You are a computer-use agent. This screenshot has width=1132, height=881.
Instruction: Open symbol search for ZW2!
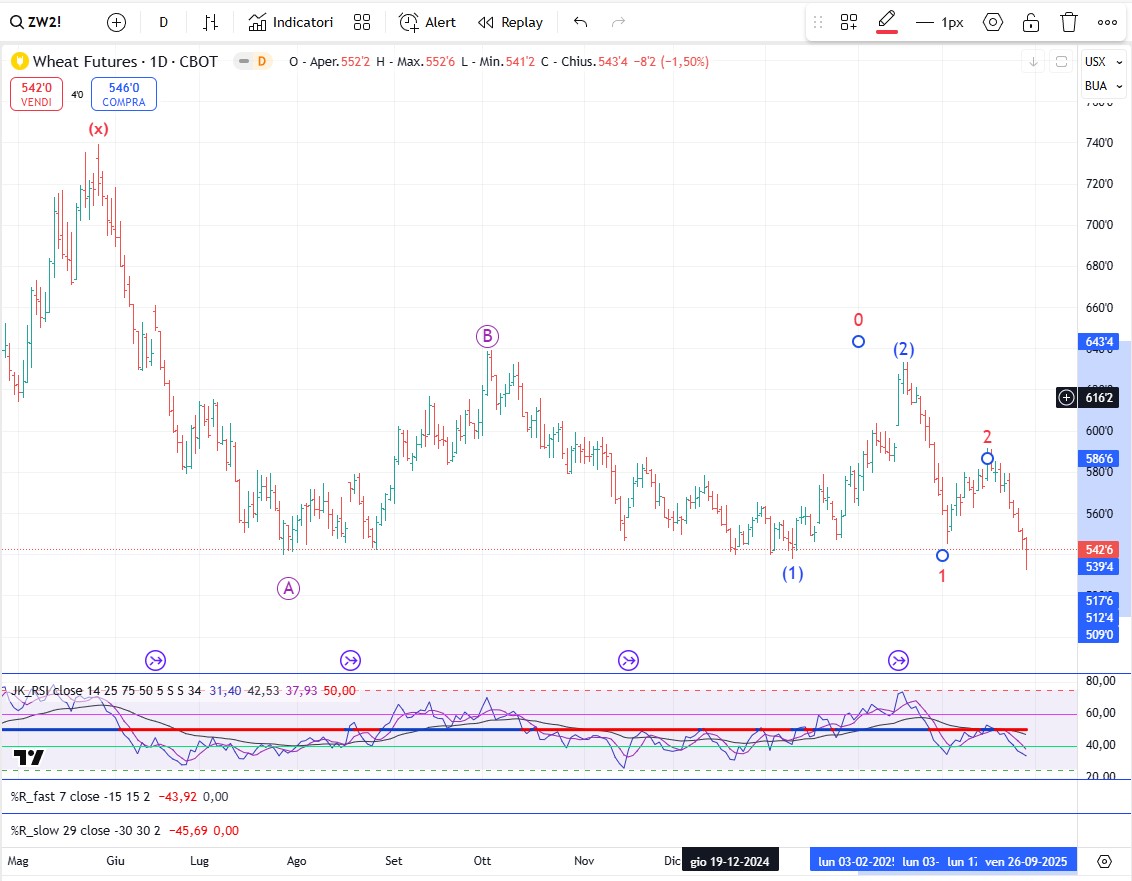coord(35,22)
